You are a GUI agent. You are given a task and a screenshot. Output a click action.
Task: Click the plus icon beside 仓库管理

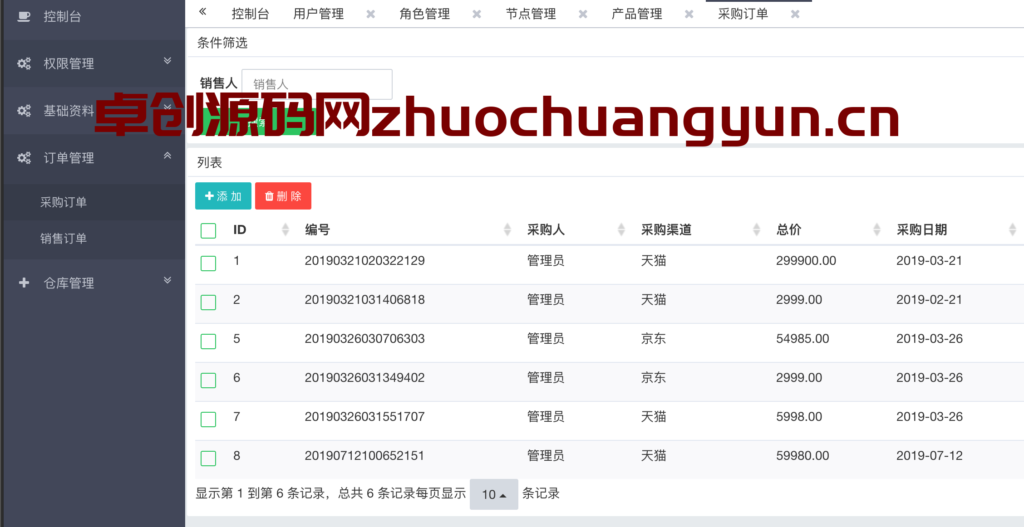tap(24, 283)
